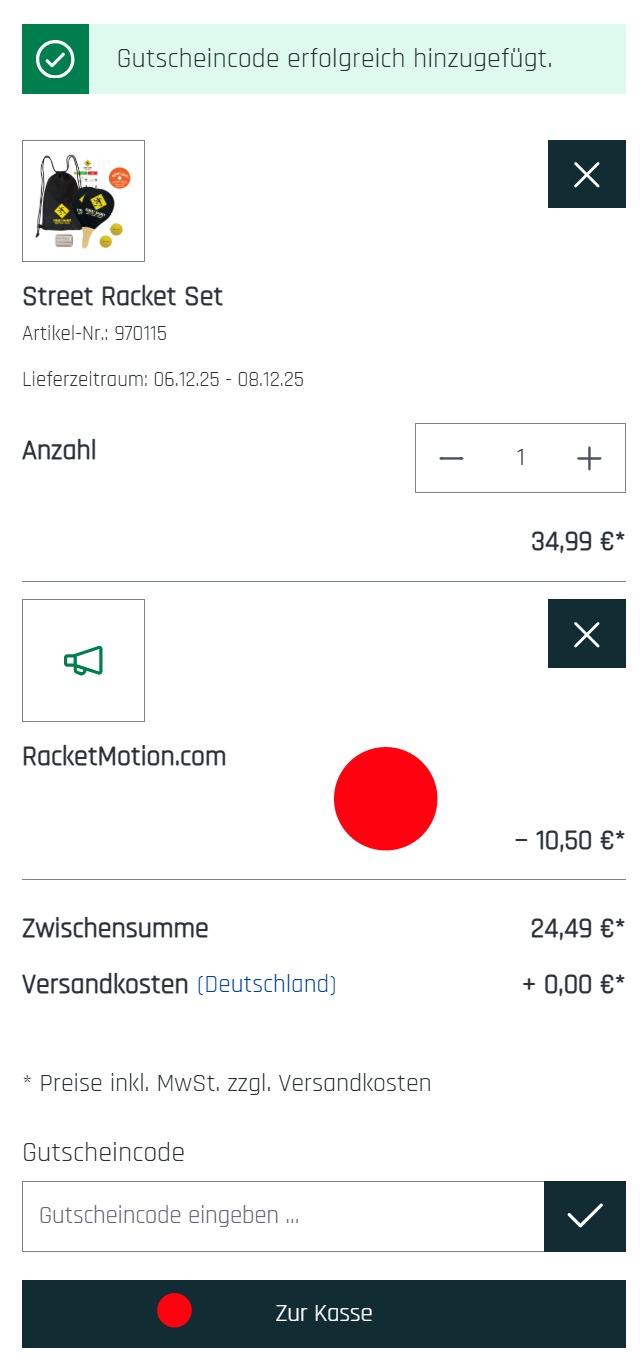This screenshot has height=1365, width=641.
Task: Click the quantity number field
Action: tap(520, 458)
